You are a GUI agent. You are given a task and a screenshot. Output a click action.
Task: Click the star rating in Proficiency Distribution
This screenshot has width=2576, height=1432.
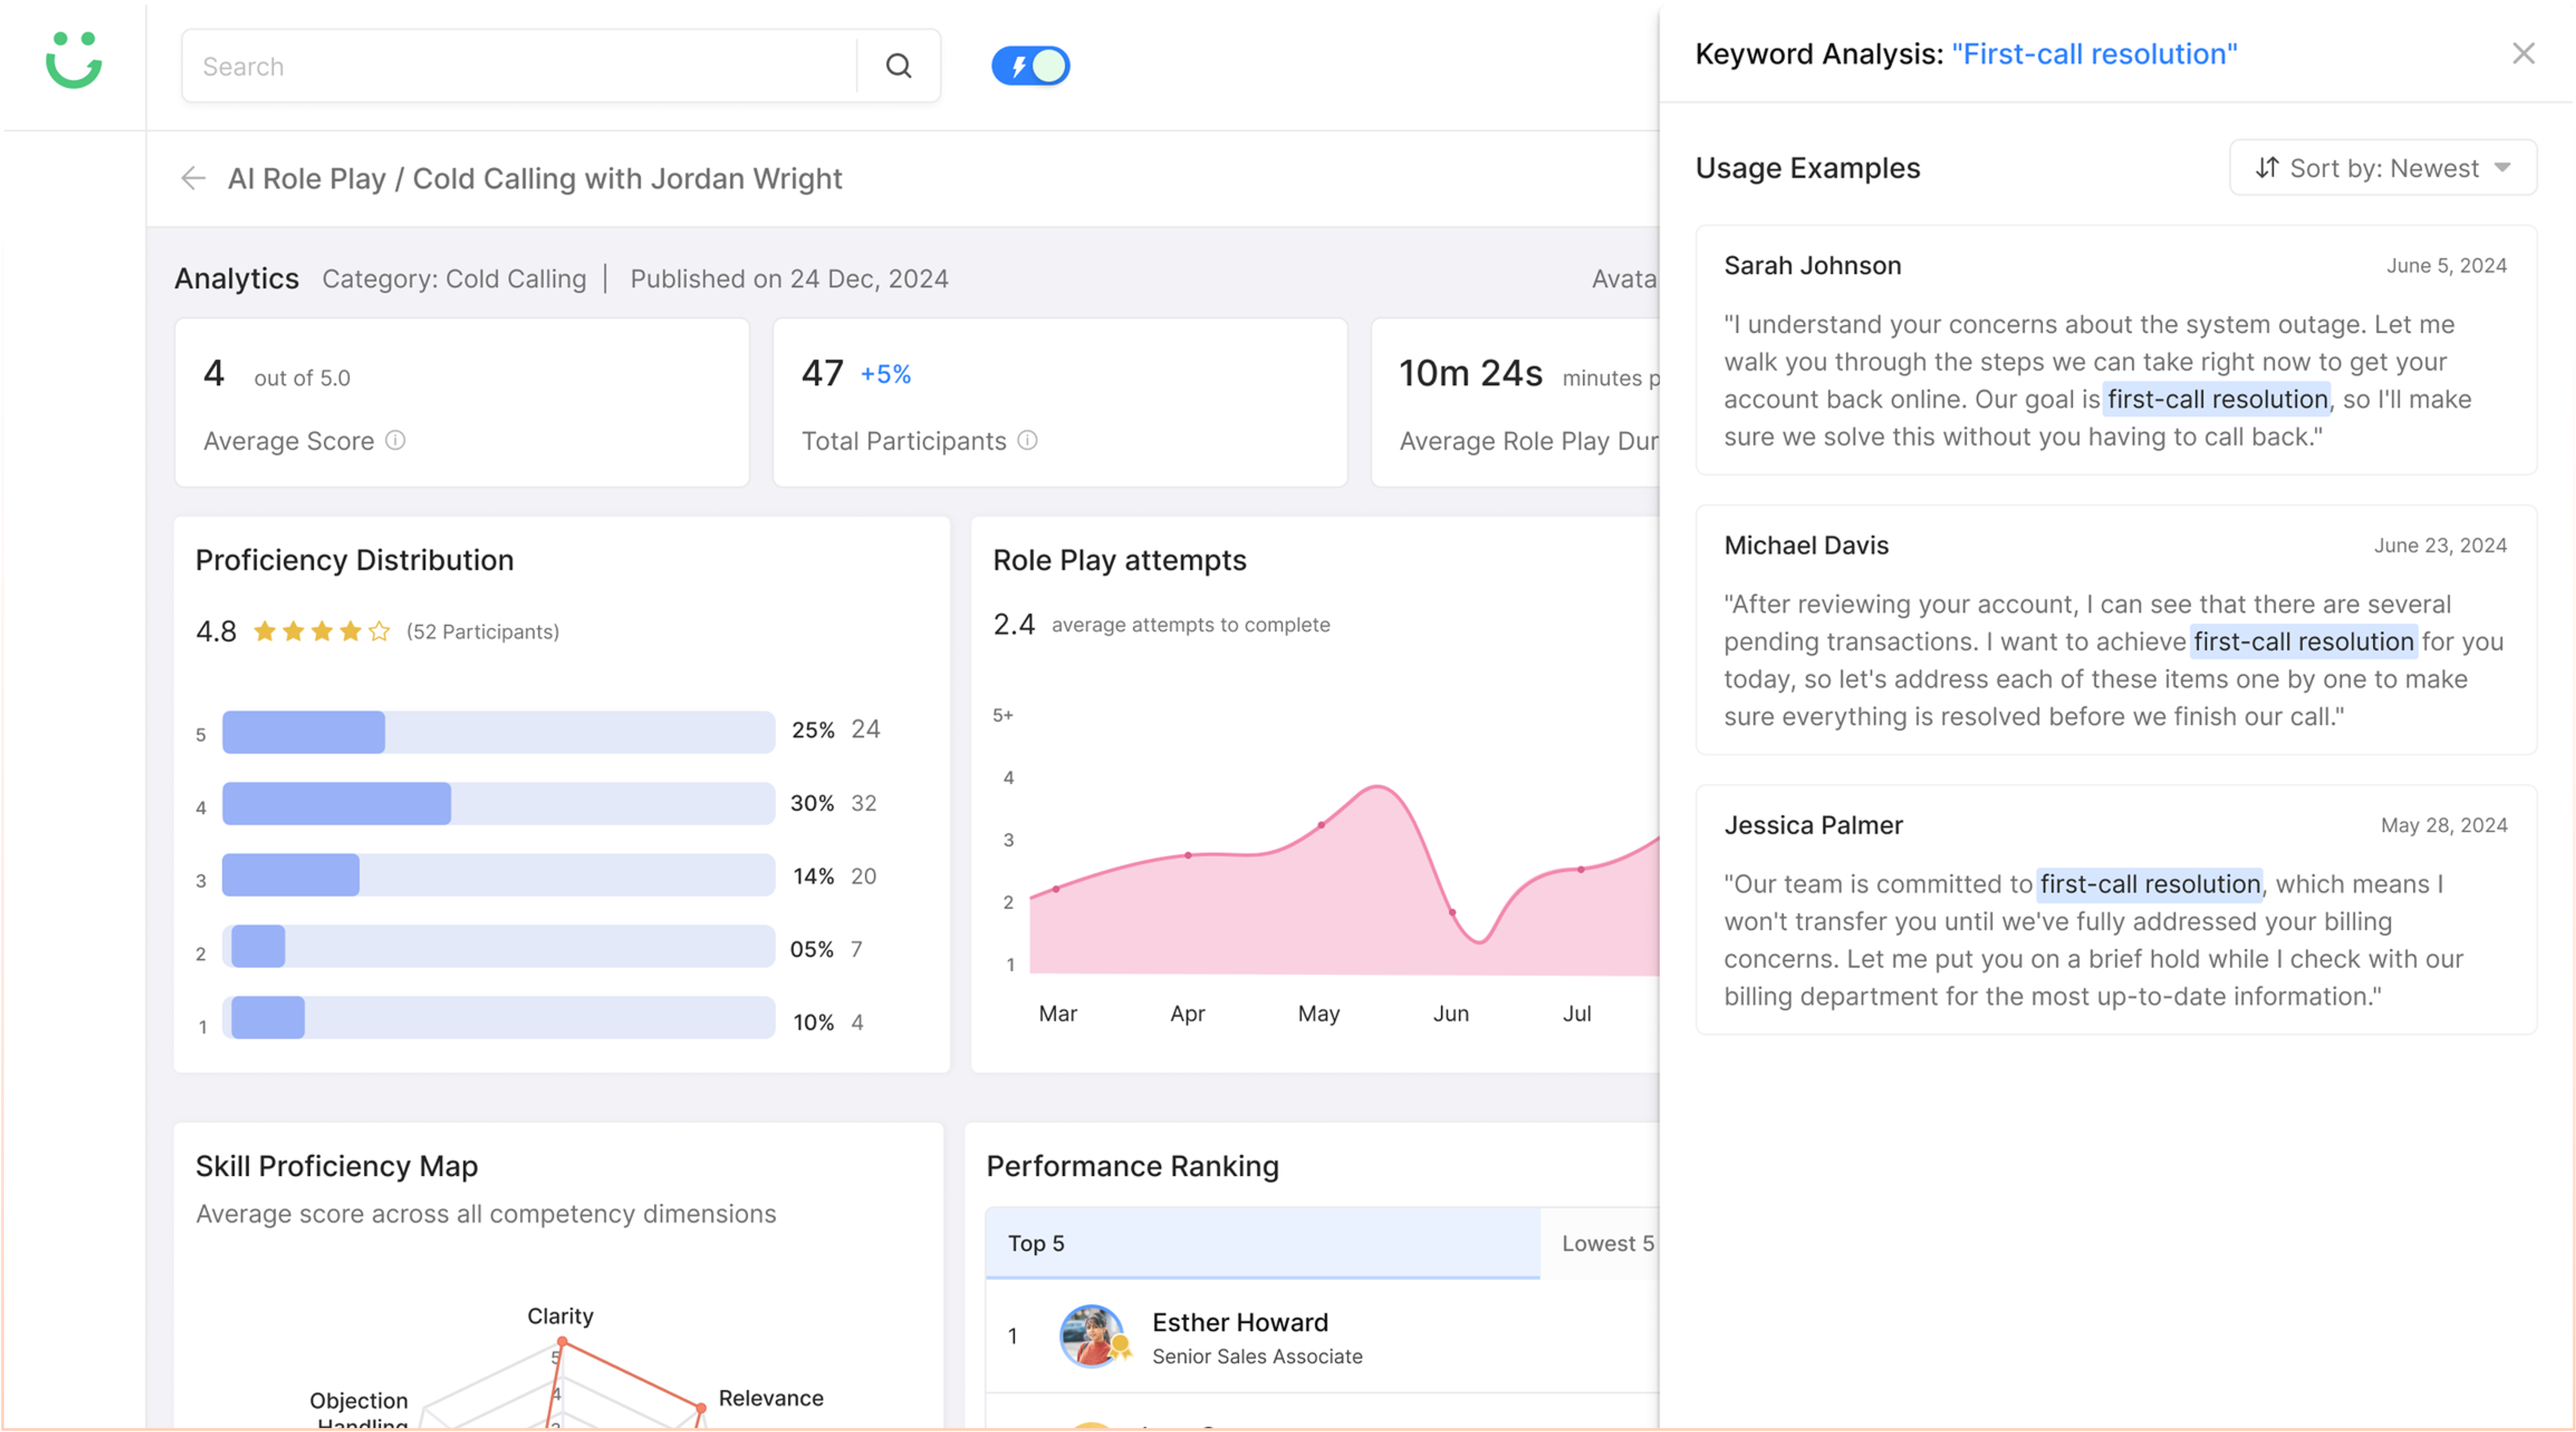coord(321,631)
